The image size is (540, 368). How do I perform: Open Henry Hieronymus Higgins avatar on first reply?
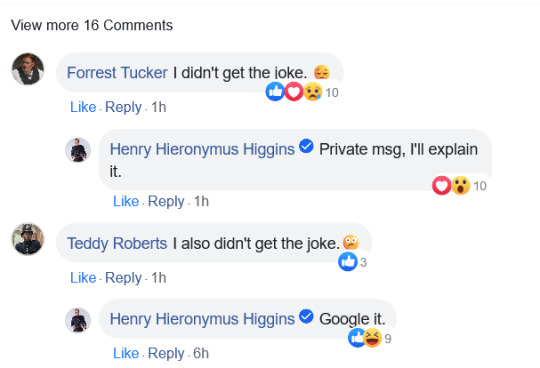point(78,150)
